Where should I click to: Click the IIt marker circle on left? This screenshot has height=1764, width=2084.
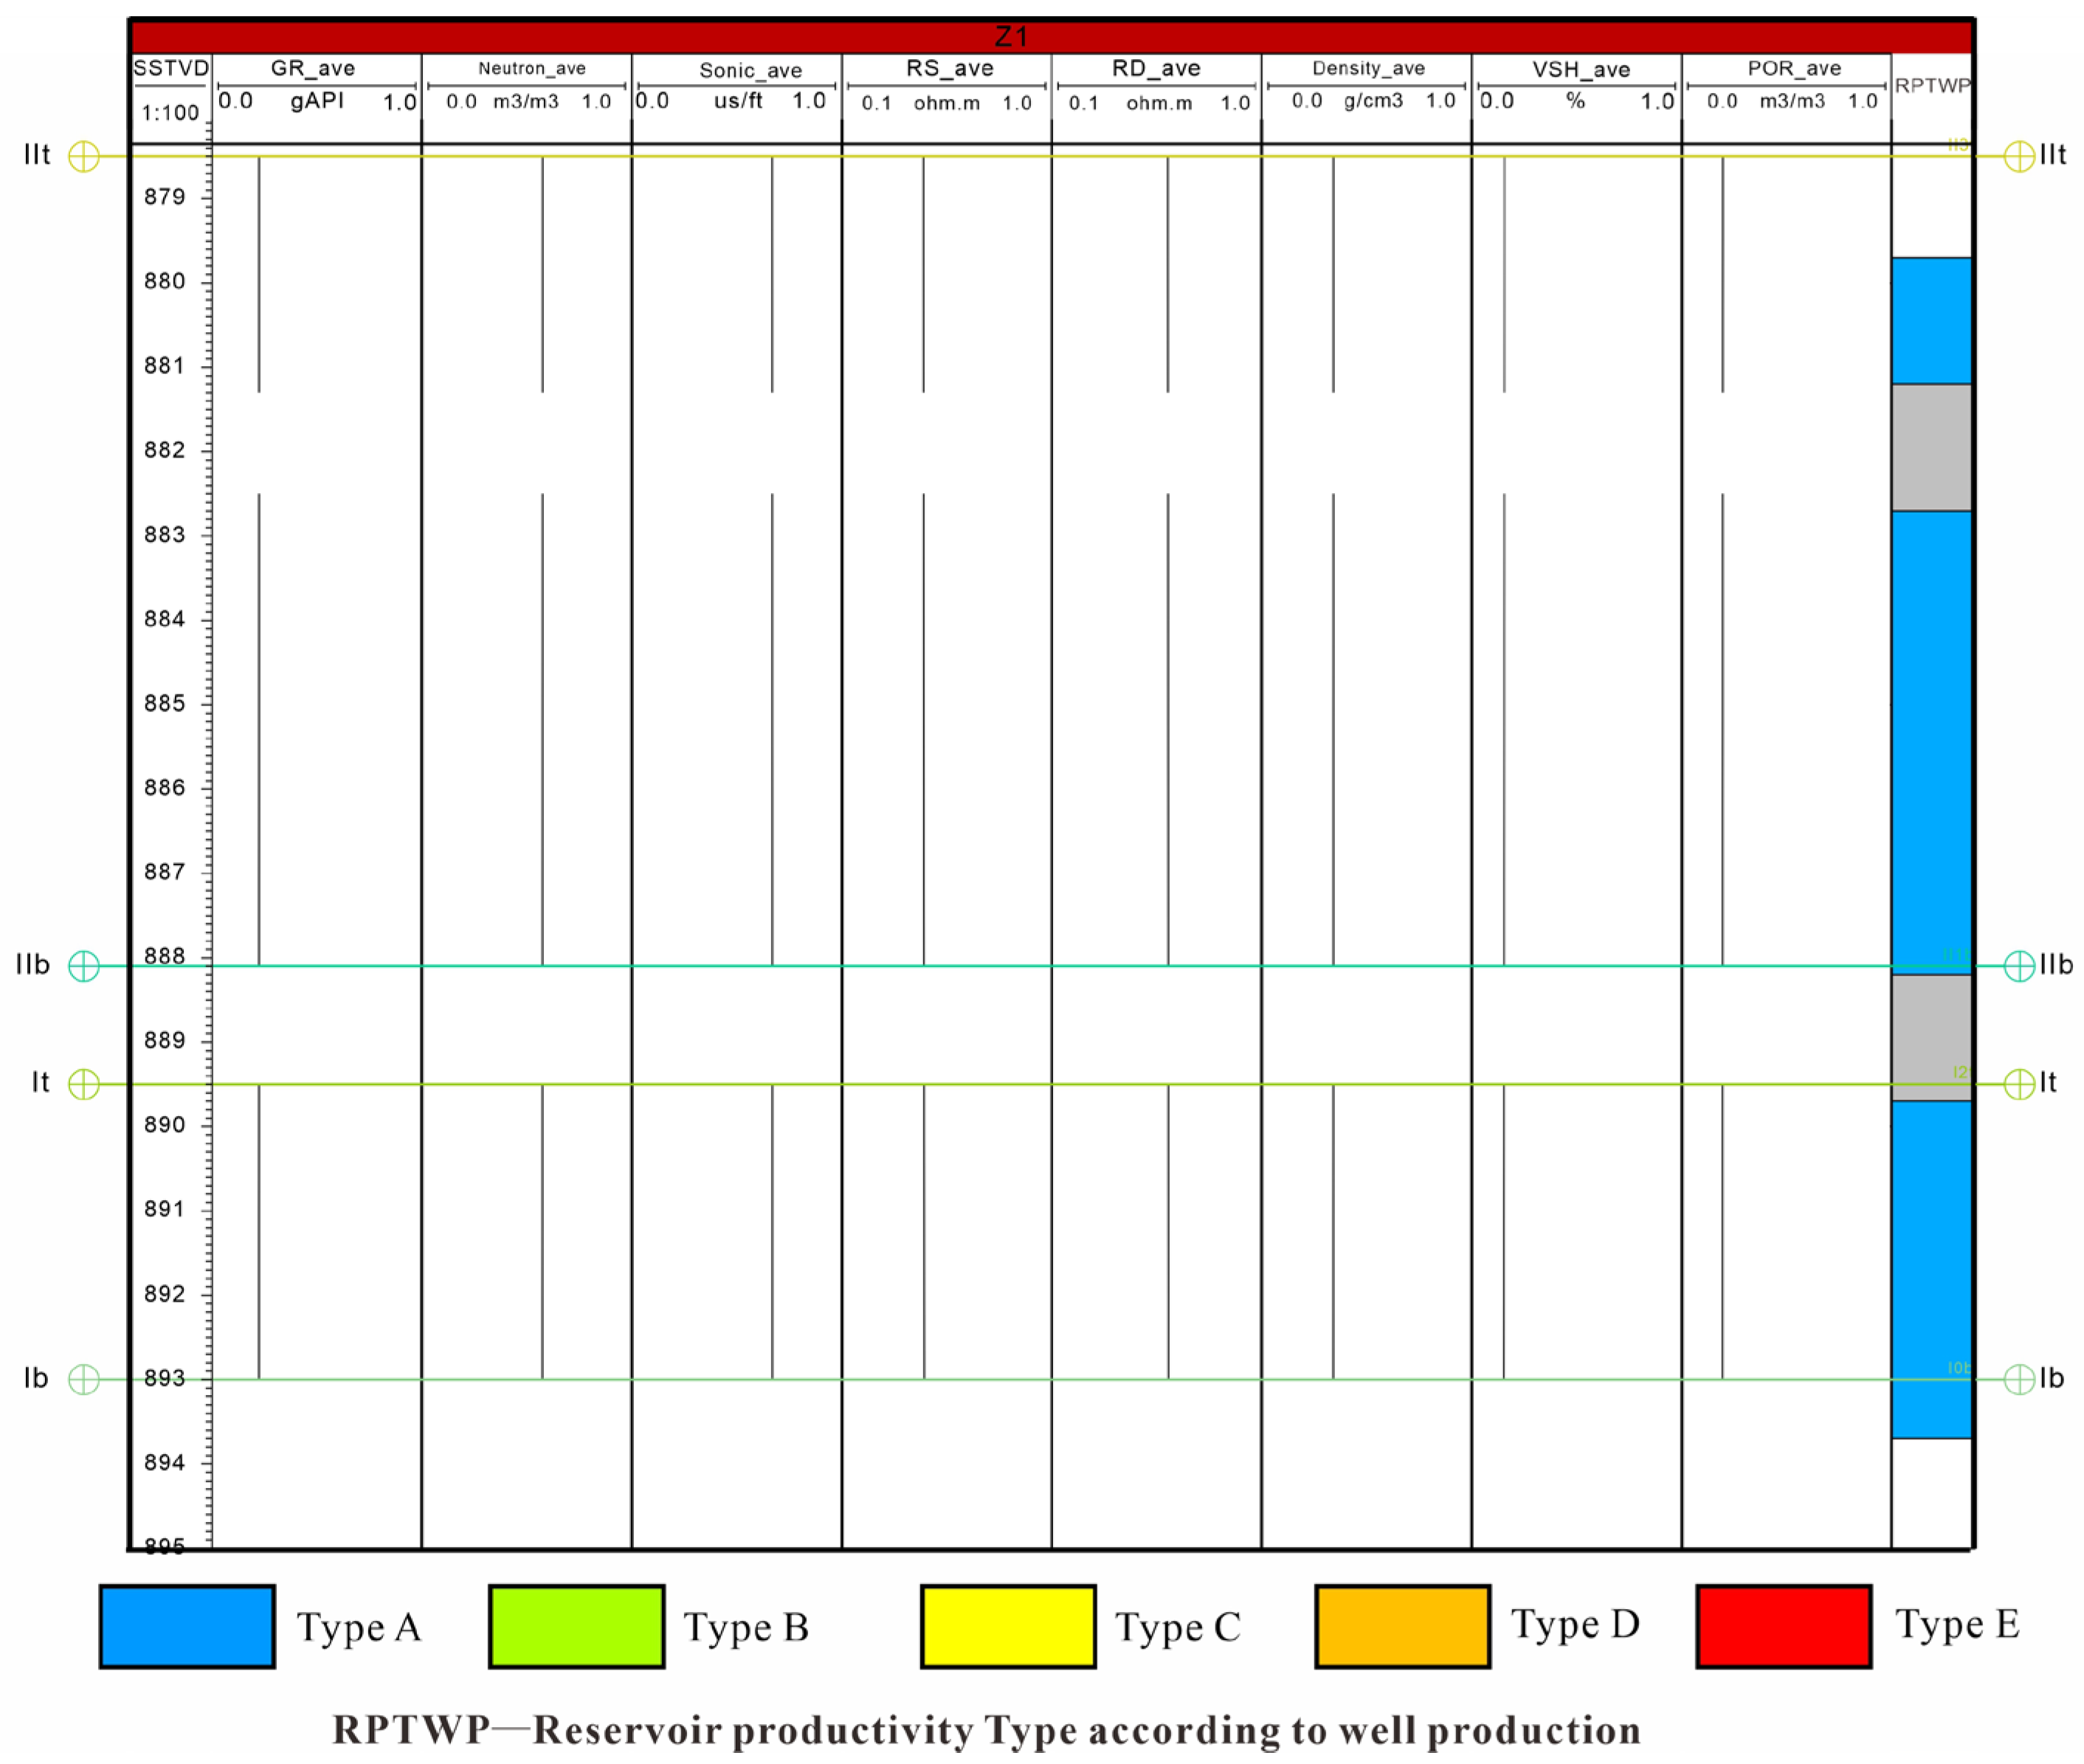click(x=84, y=156)
